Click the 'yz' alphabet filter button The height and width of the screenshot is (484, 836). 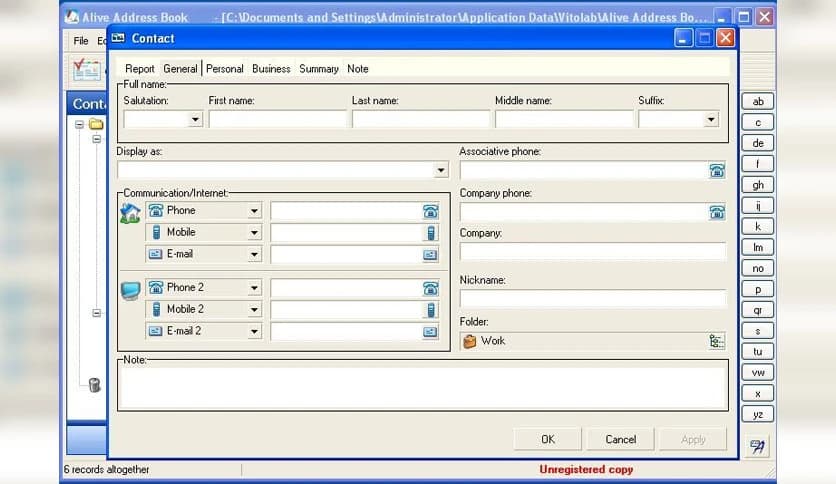pyautogui.click(x=758, y=414)
